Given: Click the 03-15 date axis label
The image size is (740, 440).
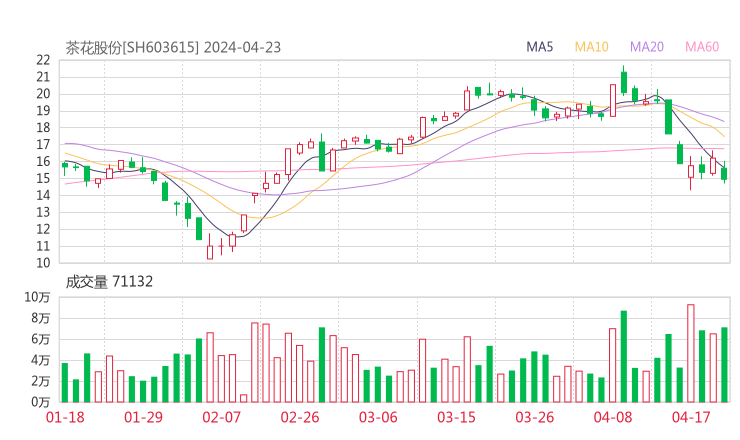Looking at the screenshot, I should [x=456, y=417].
